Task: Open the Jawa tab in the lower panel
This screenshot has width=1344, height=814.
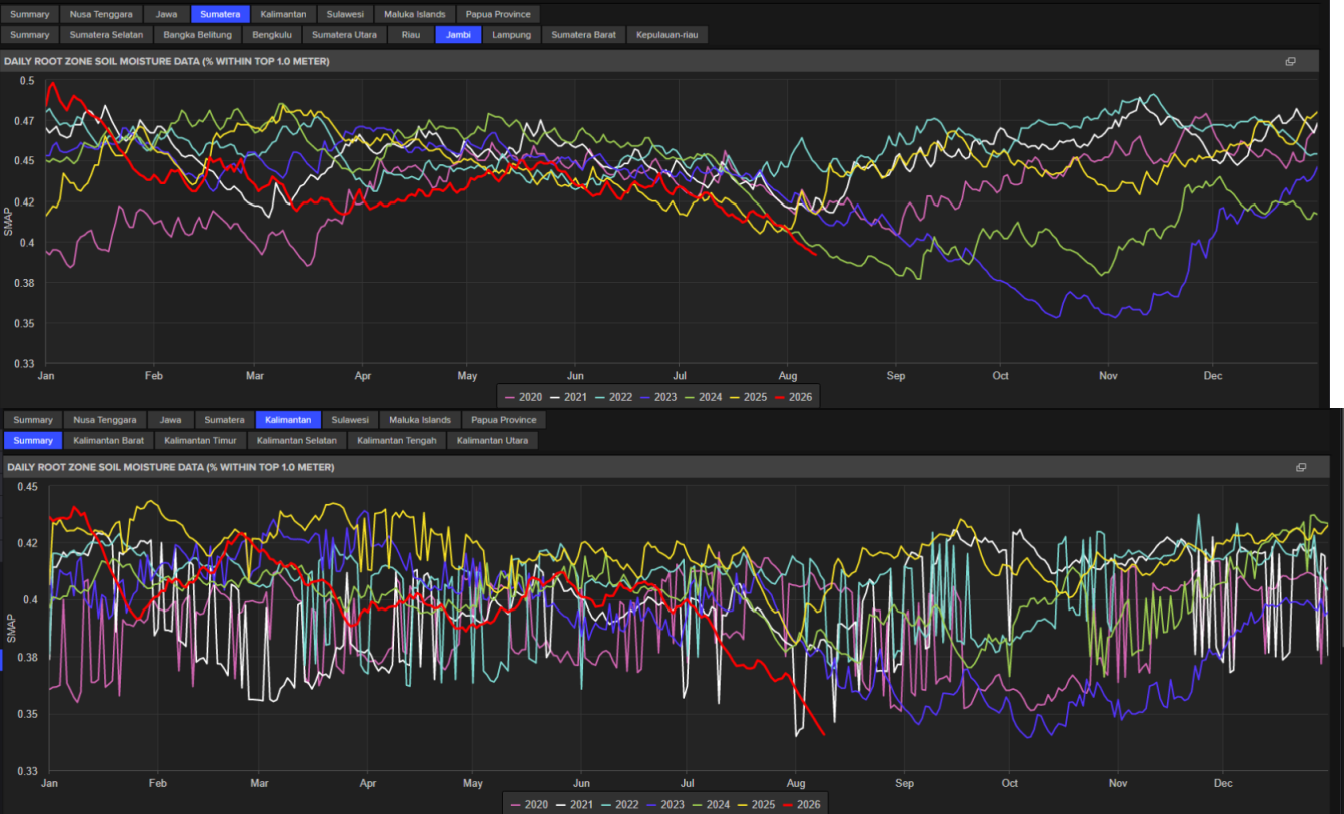Action: [171, 420]
